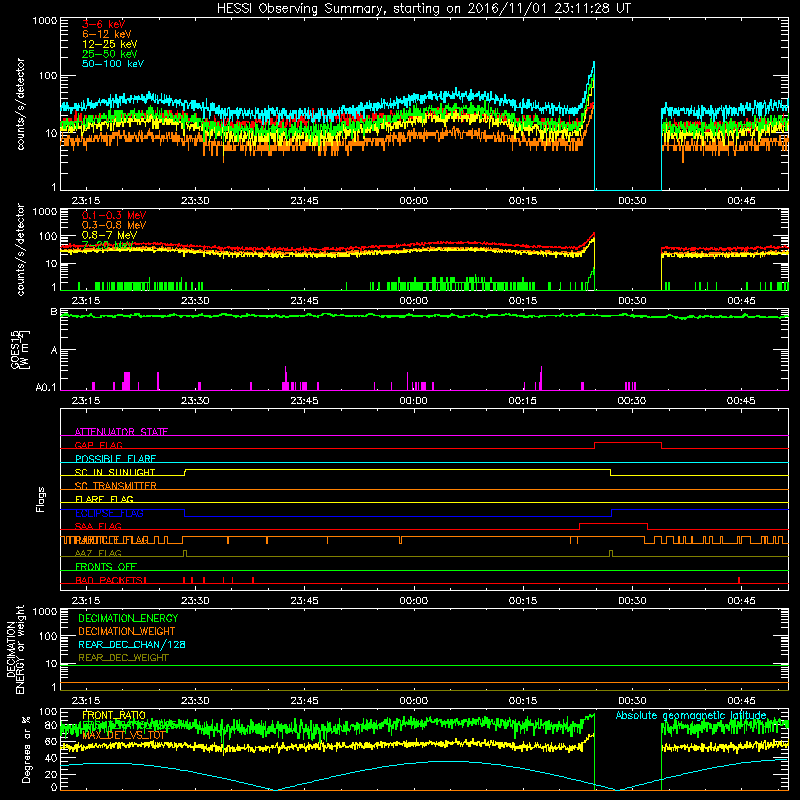The image size is (800, 800).
Task: Click the "23:30" tick under the decimation panel
Action: click(195, 701)
